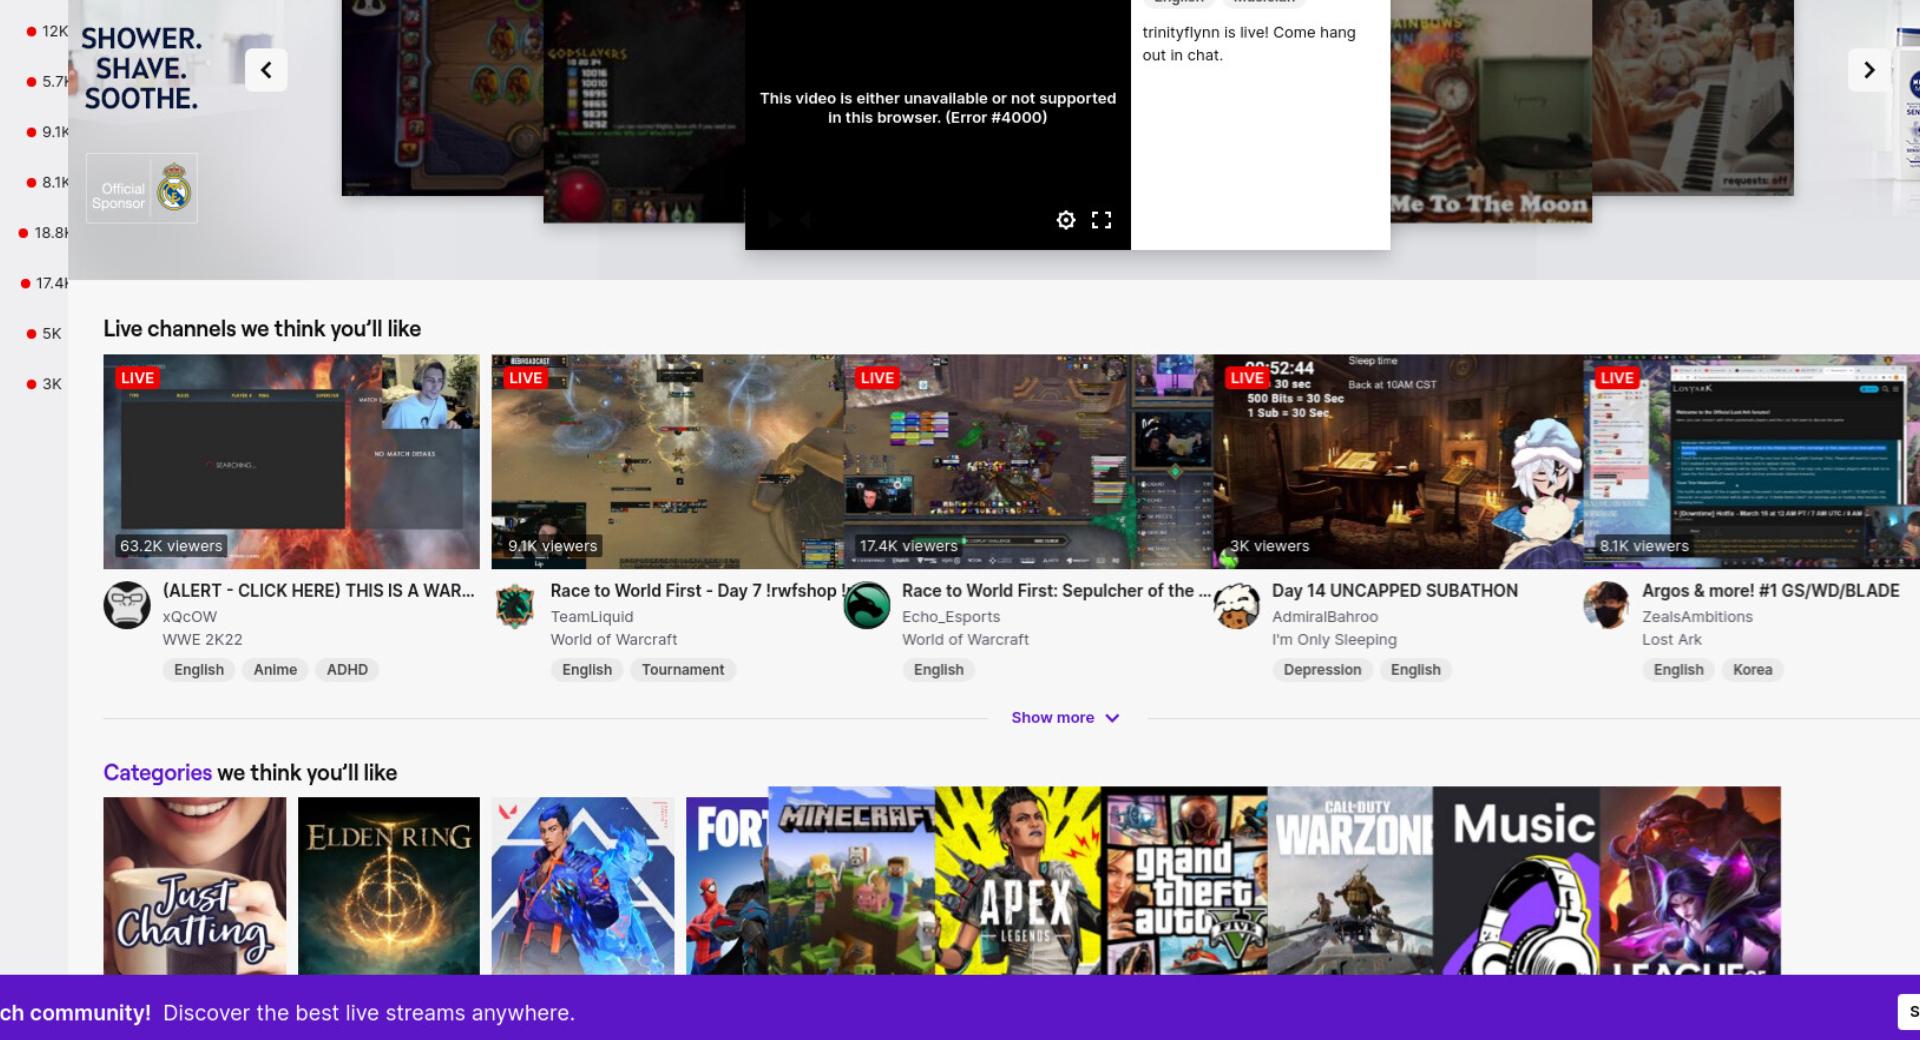
Task: Select Korea tag under ZealsAmbitions
Action: (1753, 669)
